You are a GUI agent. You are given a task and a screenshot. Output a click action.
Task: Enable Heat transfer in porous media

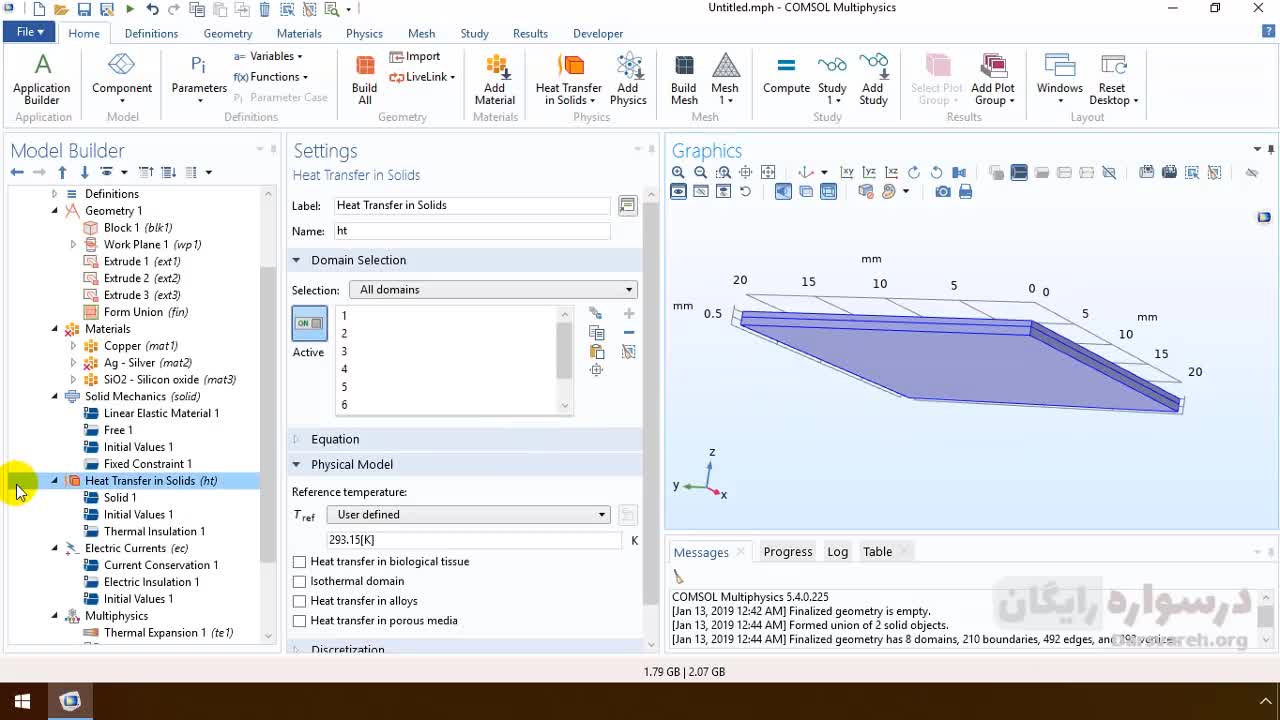299,621
